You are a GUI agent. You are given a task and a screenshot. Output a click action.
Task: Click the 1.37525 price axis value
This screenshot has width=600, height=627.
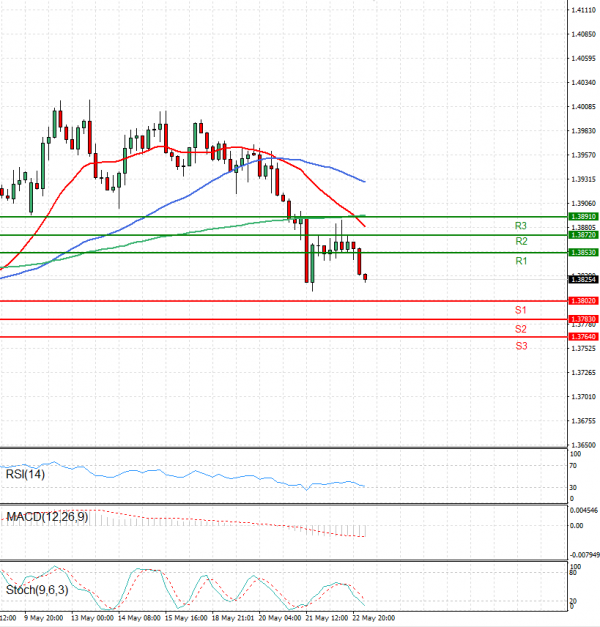click(584, 348)
